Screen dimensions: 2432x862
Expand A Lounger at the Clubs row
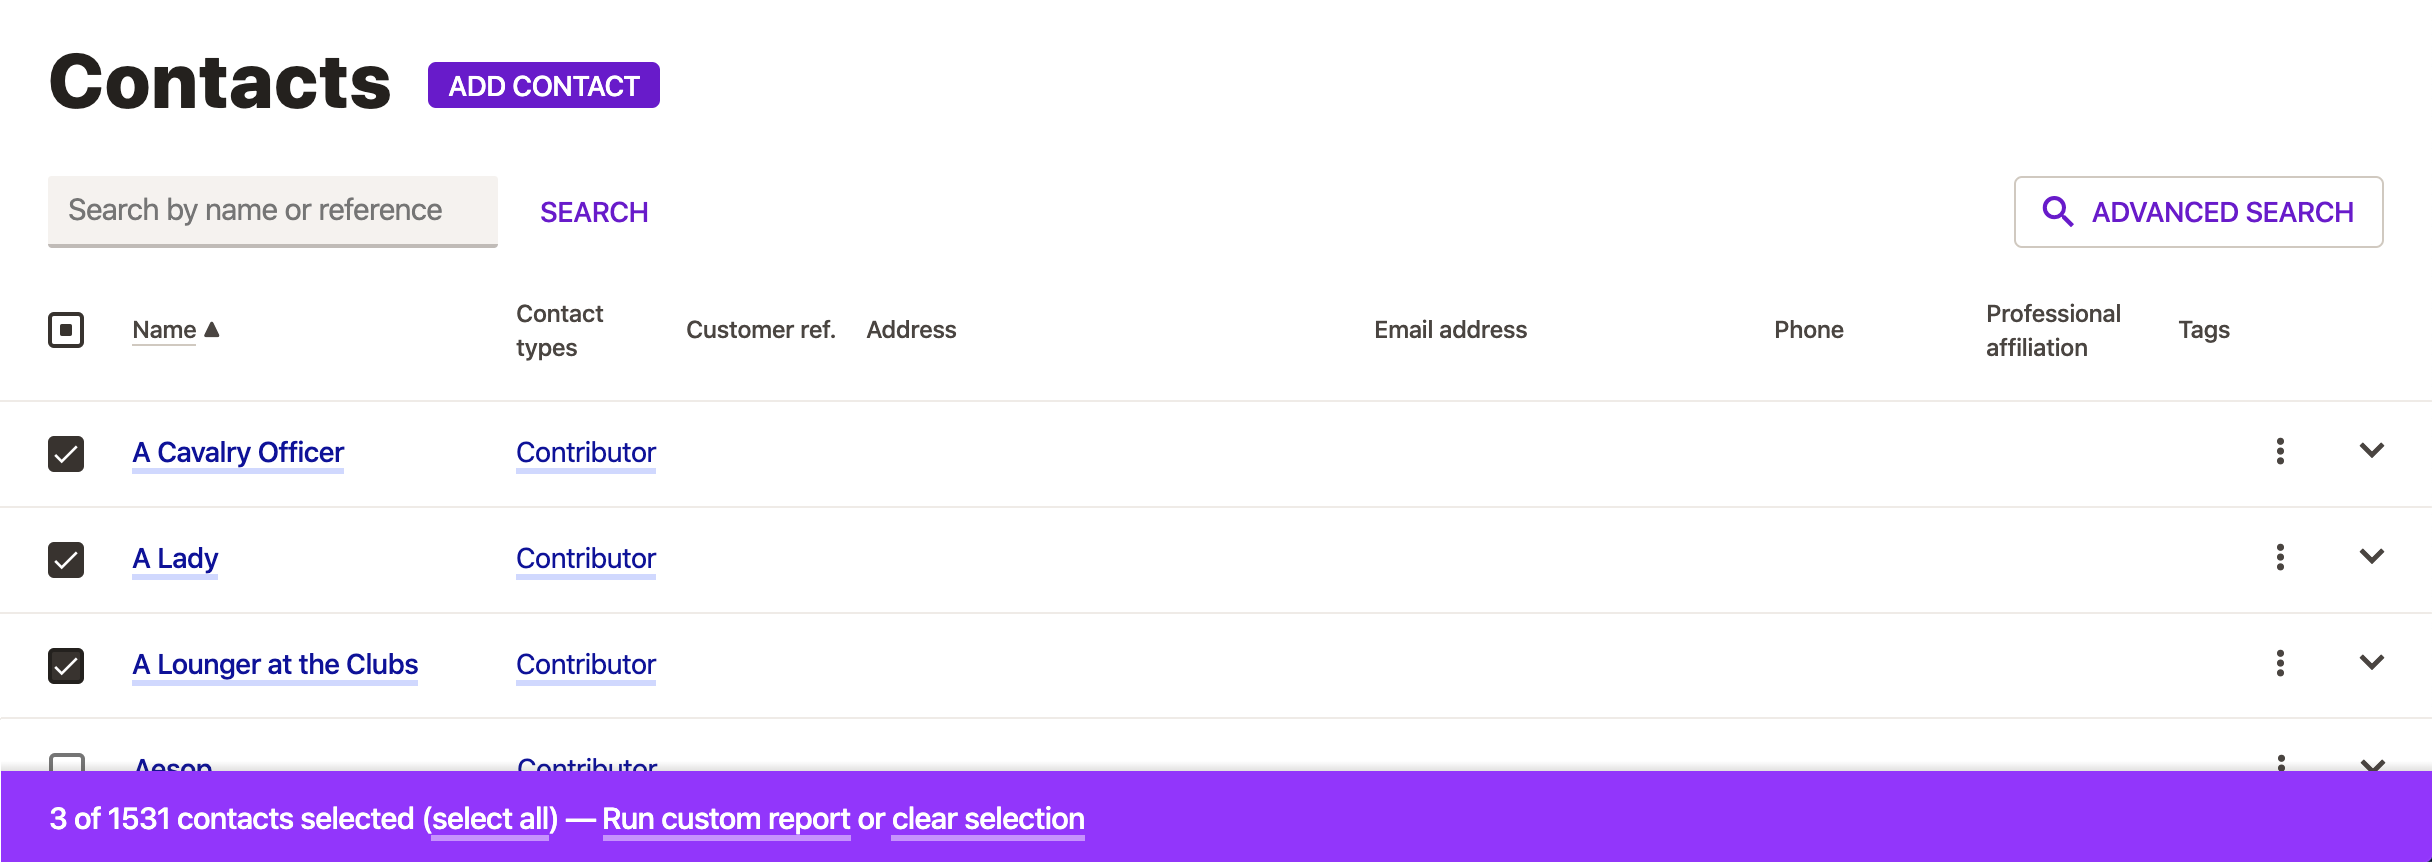(x=2371, y=663)
